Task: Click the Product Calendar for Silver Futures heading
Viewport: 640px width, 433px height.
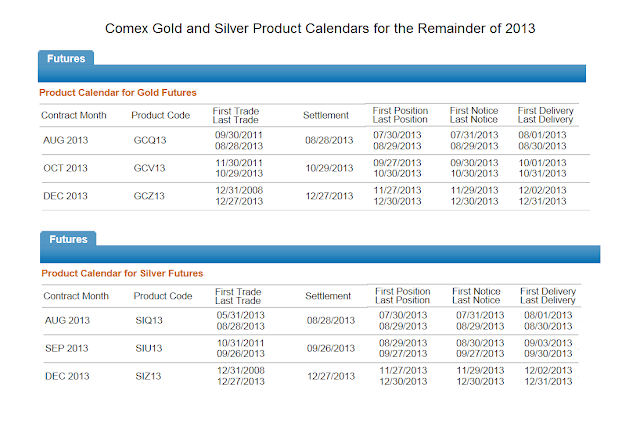Action: [122, 273]
